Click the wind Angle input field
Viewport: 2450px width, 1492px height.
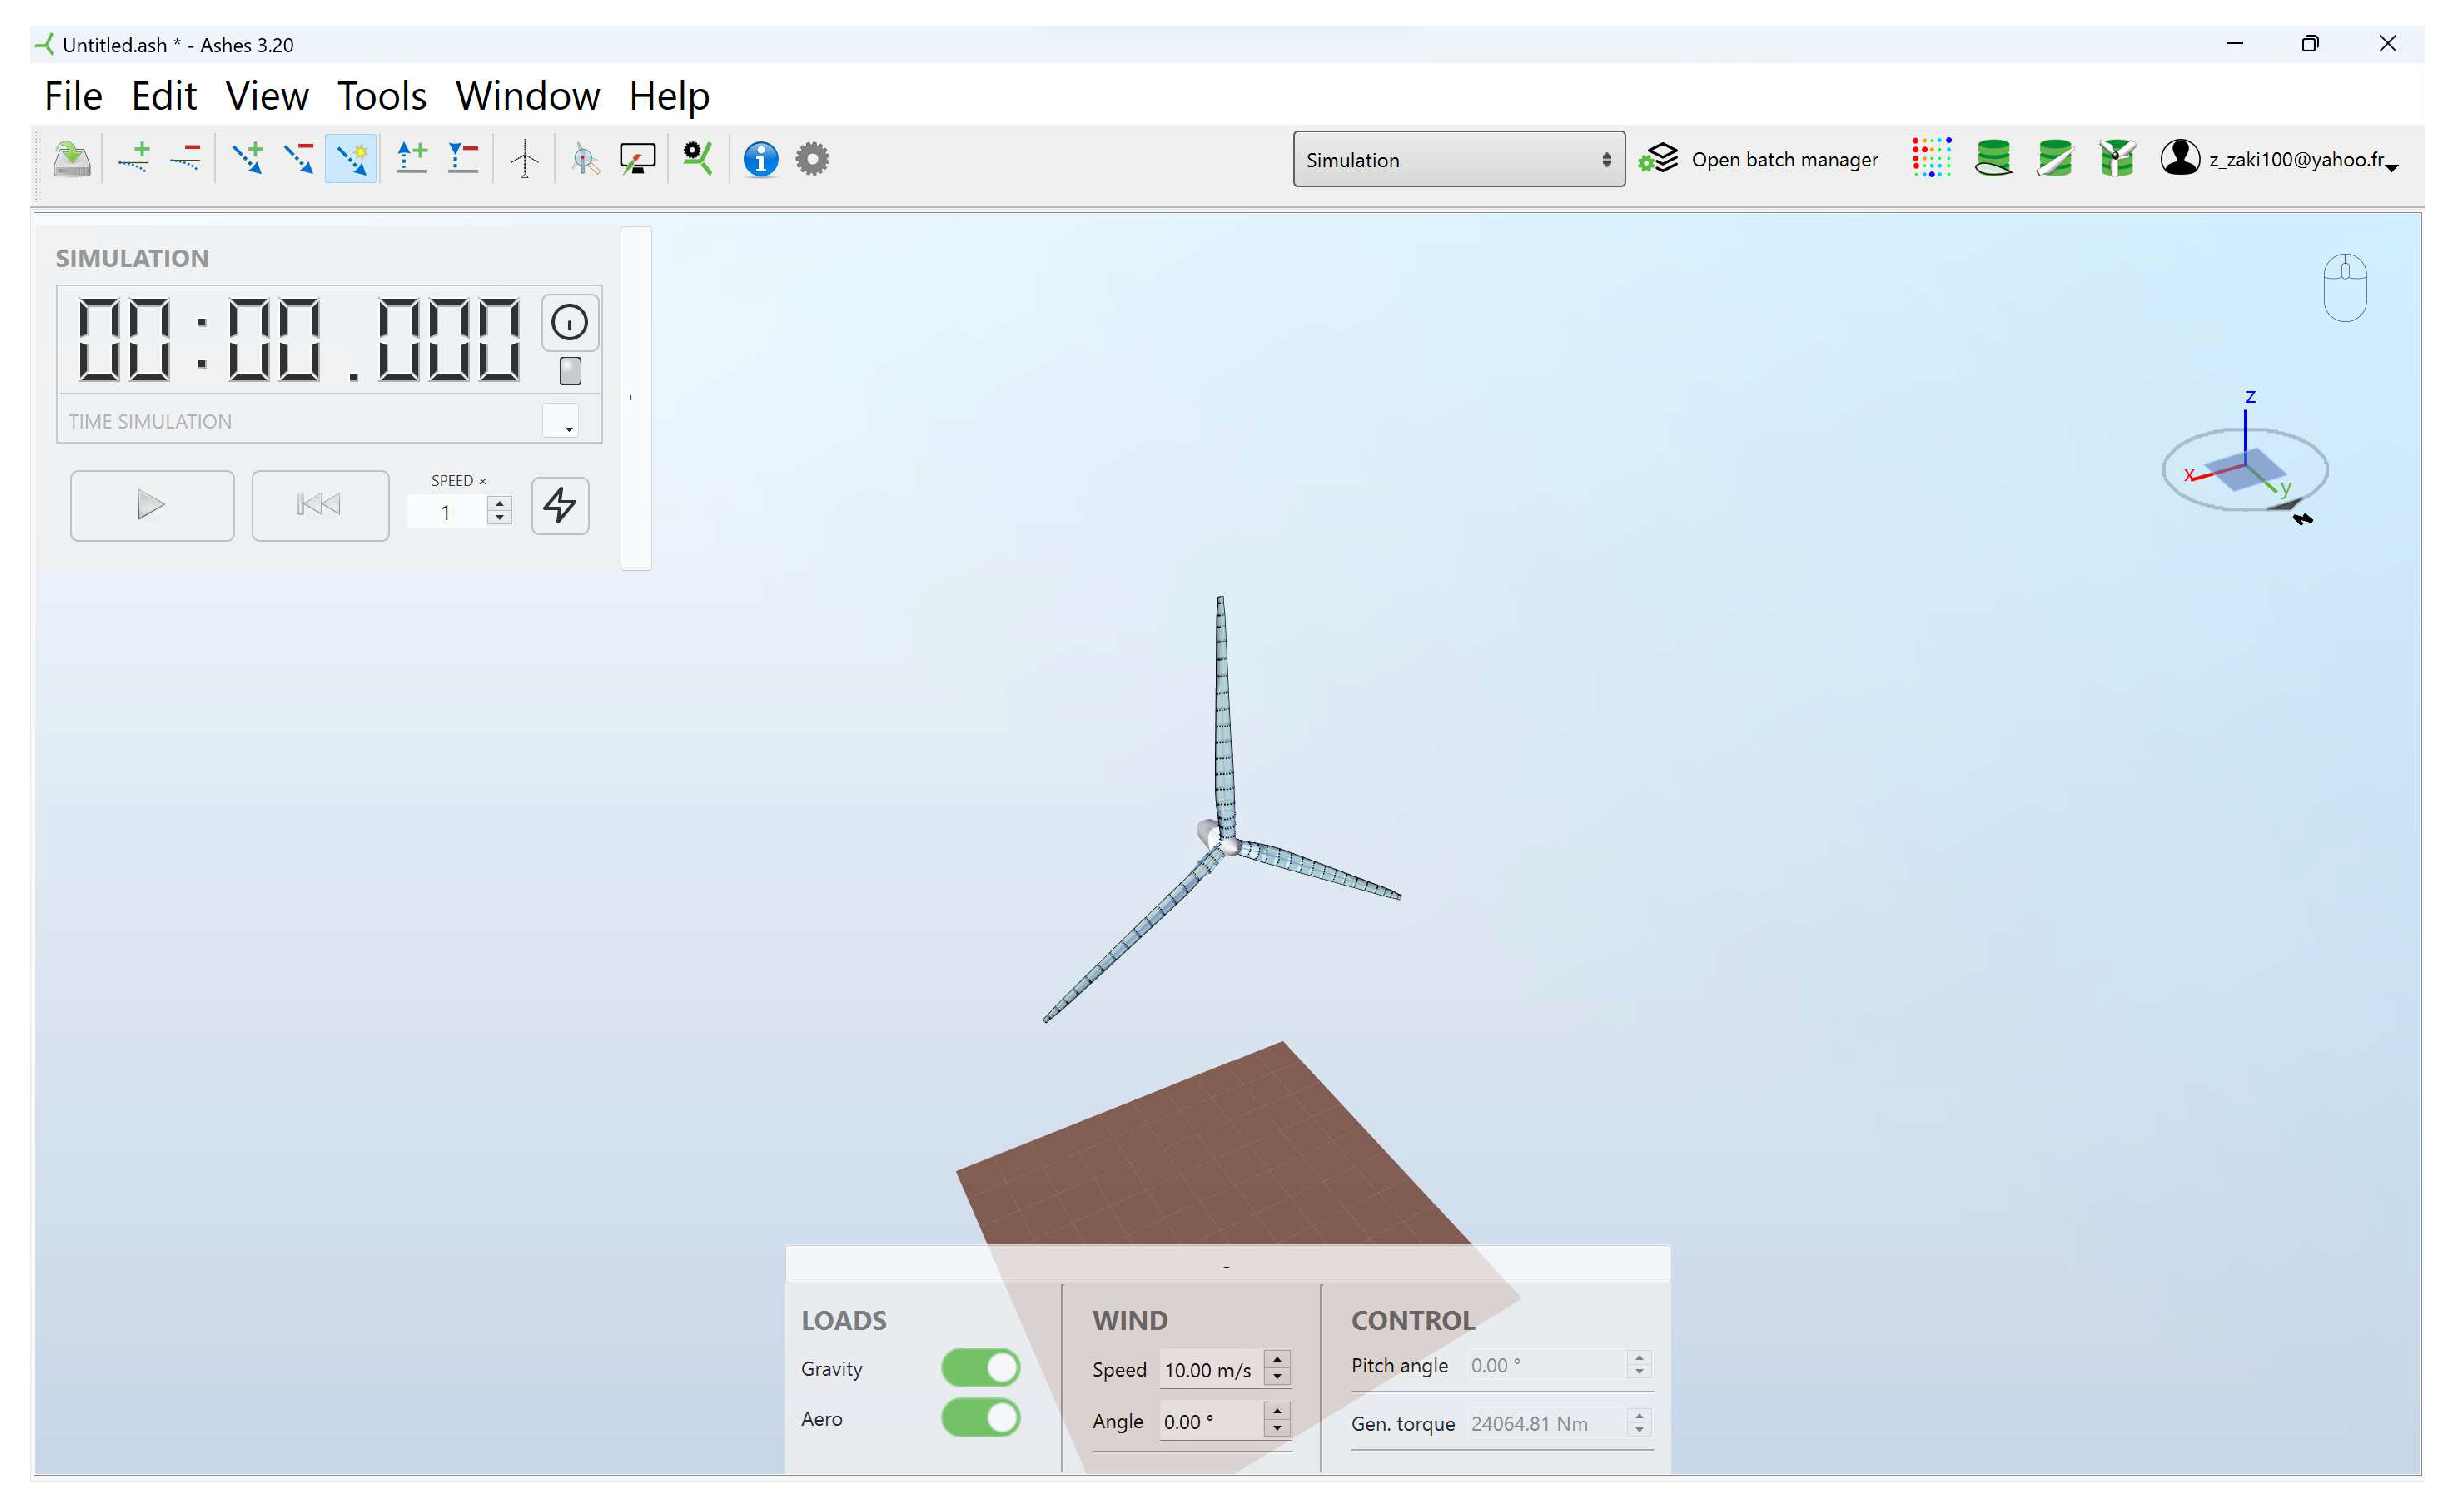pyautogui.click(x=1208, y=1421)
